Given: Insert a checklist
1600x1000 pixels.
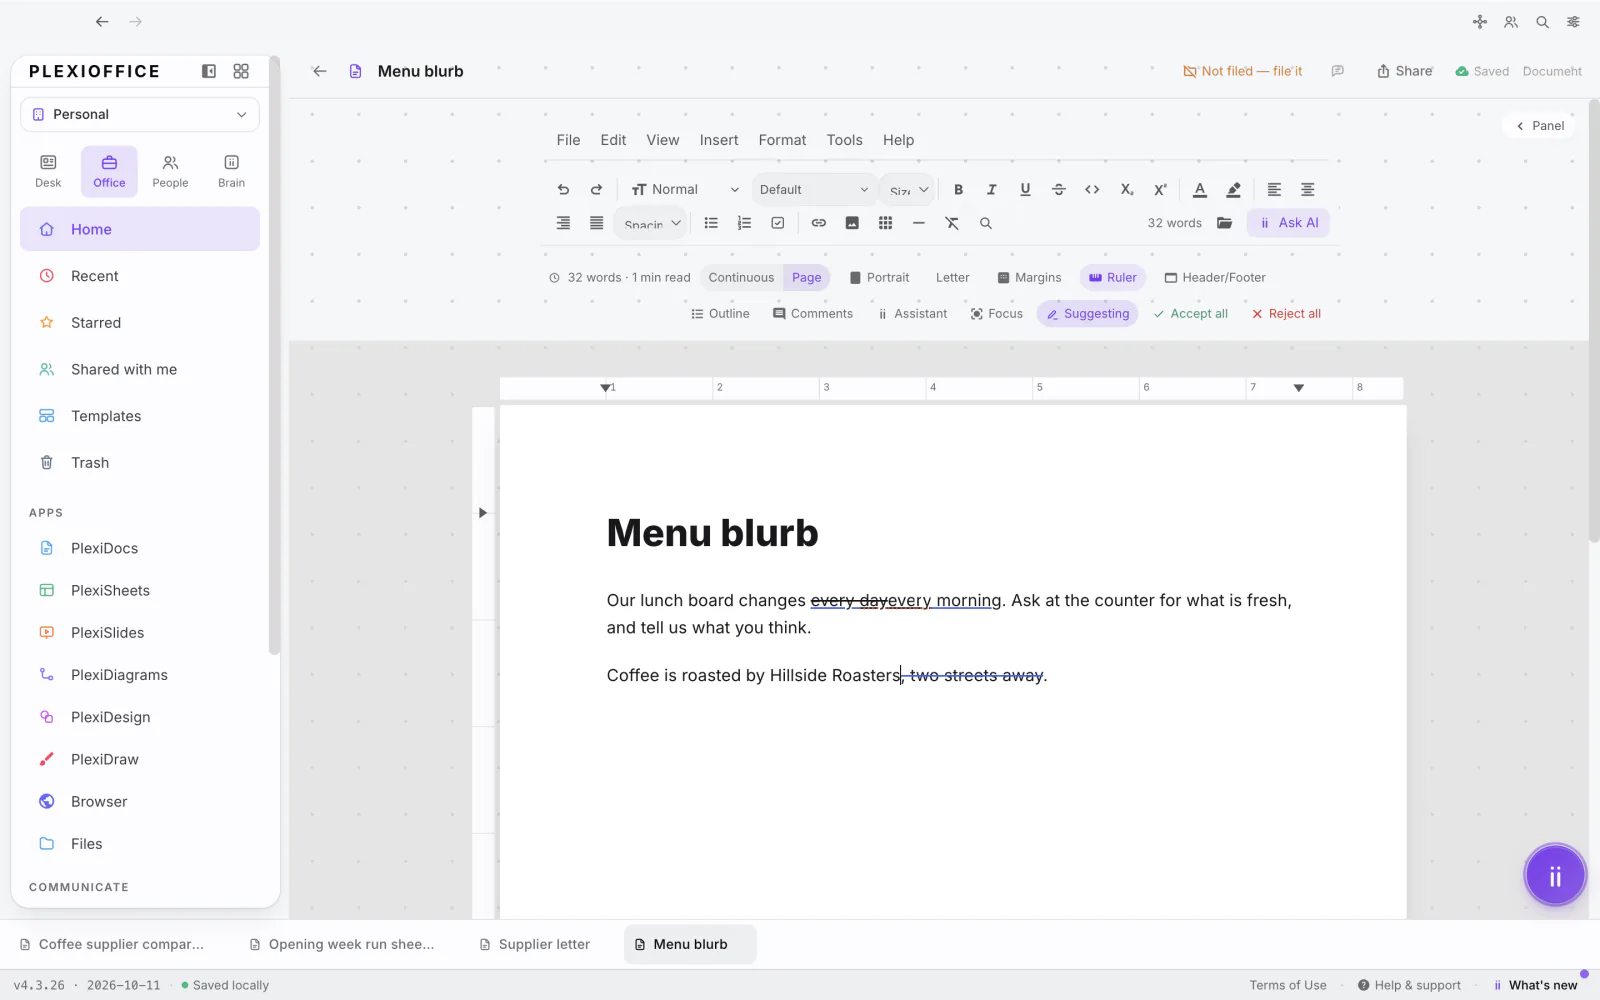Looking at the screenshot, I should (778, 223).
